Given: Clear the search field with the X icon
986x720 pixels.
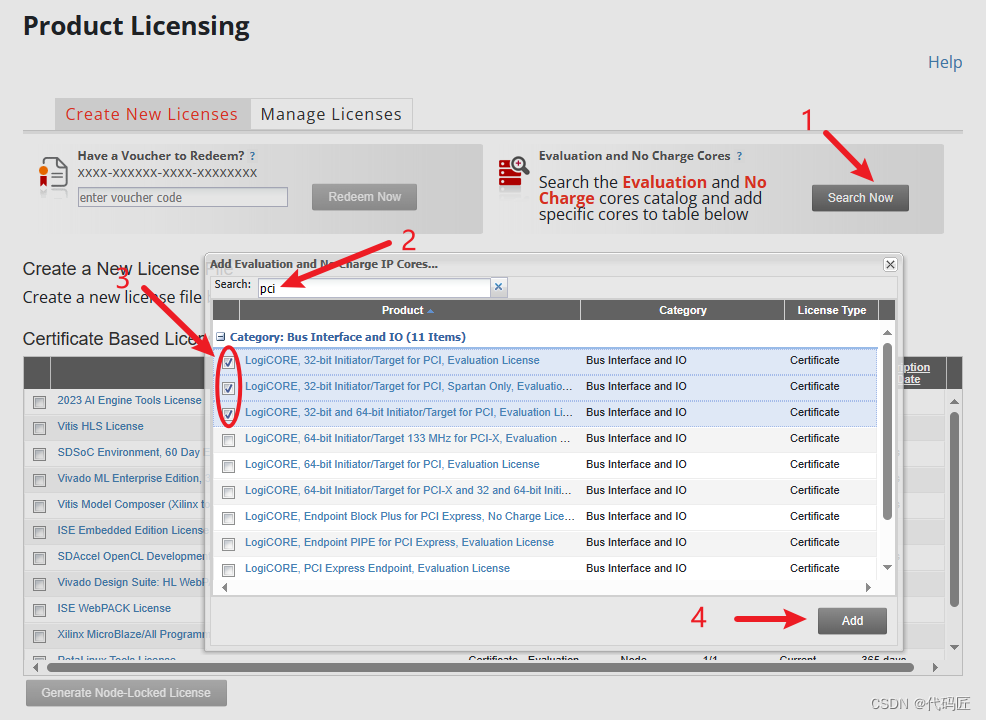Looking at the screenshot, I should (498, 287).
